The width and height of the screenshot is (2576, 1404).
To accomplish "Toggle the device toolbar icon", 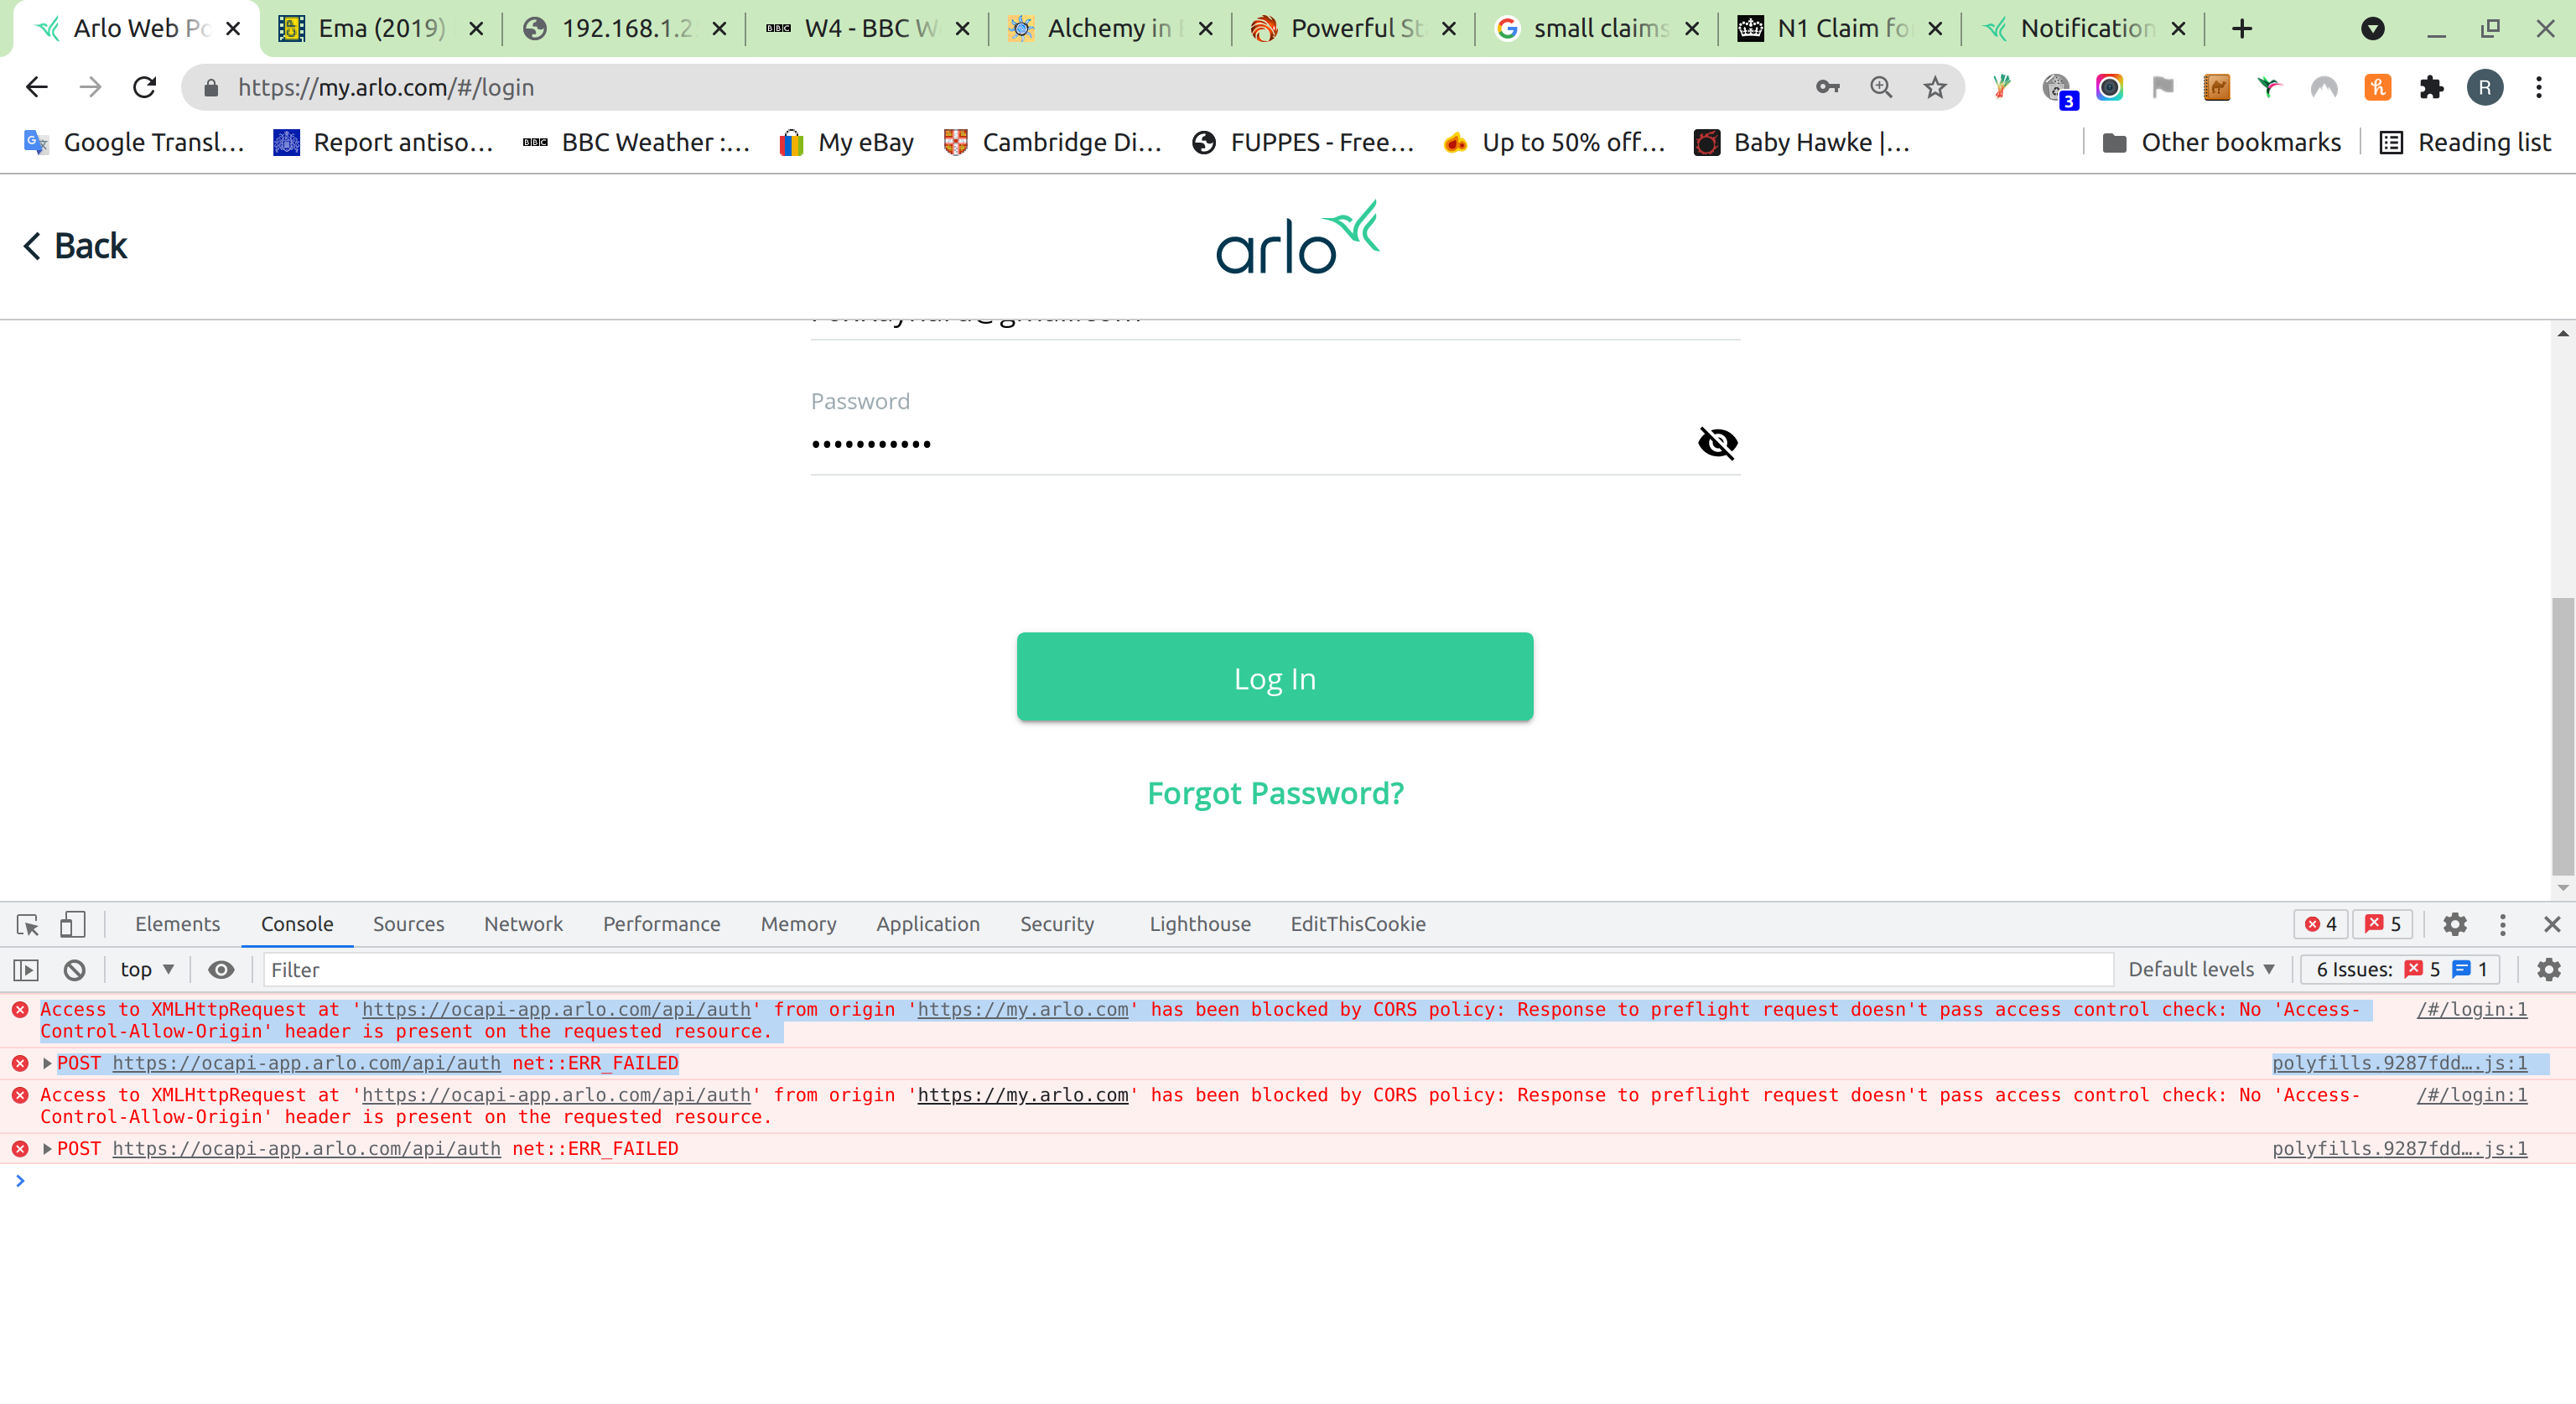I will [72, 924].
